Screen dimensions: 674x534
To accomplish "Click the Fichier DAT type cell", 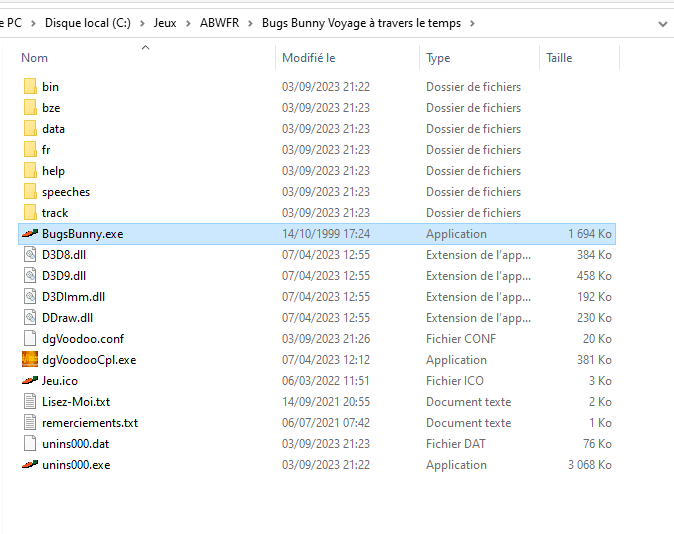I will pos(456,444).
